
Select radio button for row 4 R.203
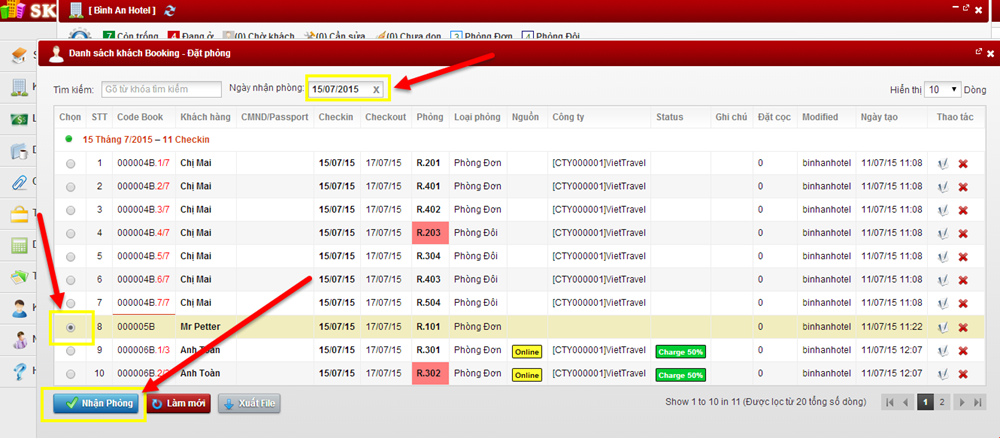pyautogui.click(x=70, y=233)
